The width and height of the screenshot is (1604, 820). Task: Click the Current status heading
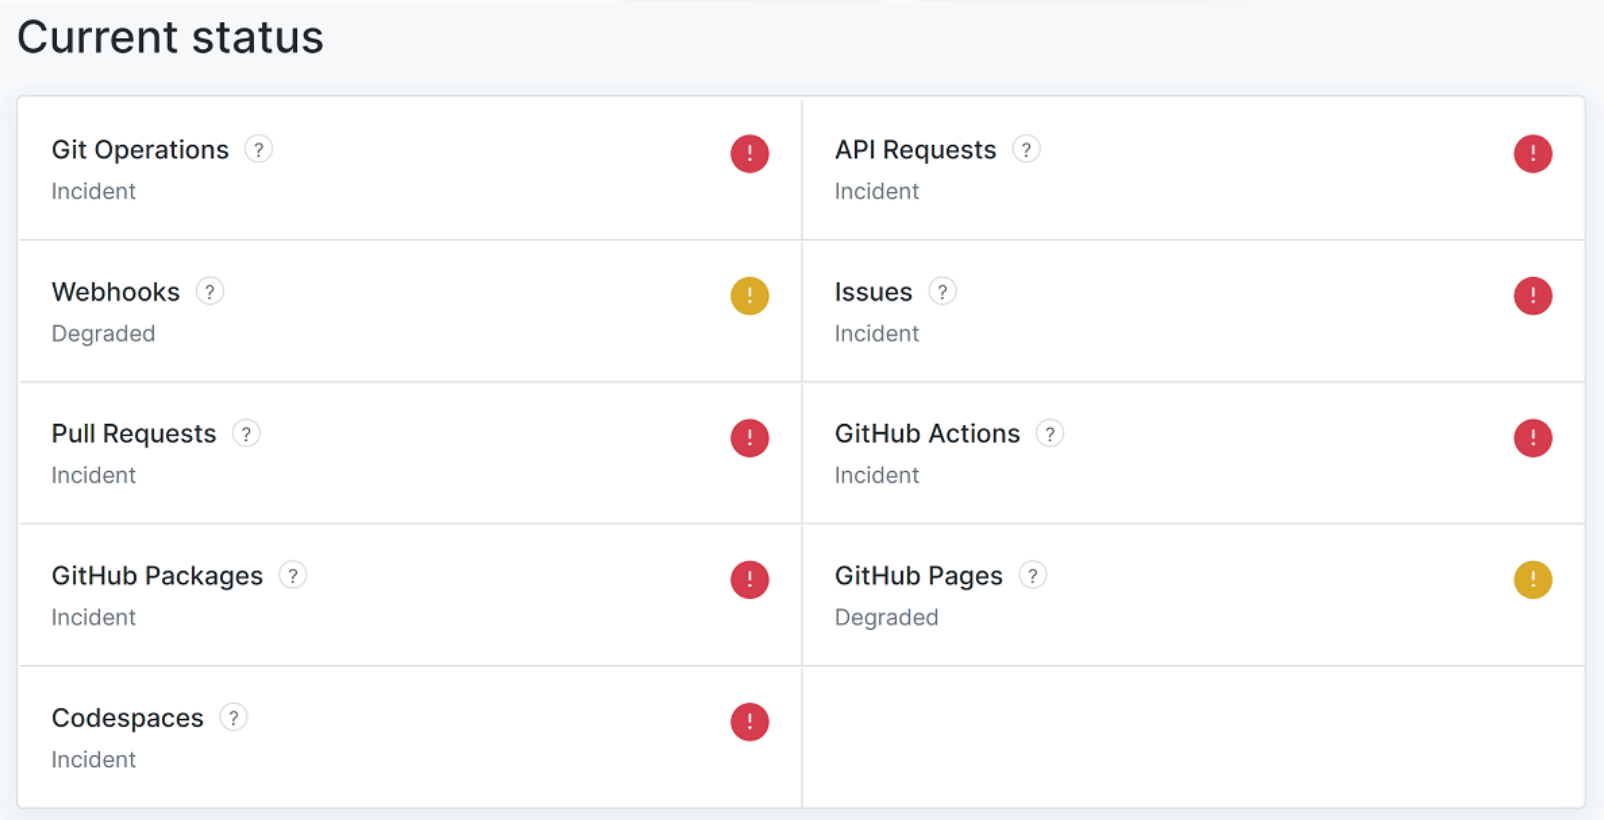170,37
